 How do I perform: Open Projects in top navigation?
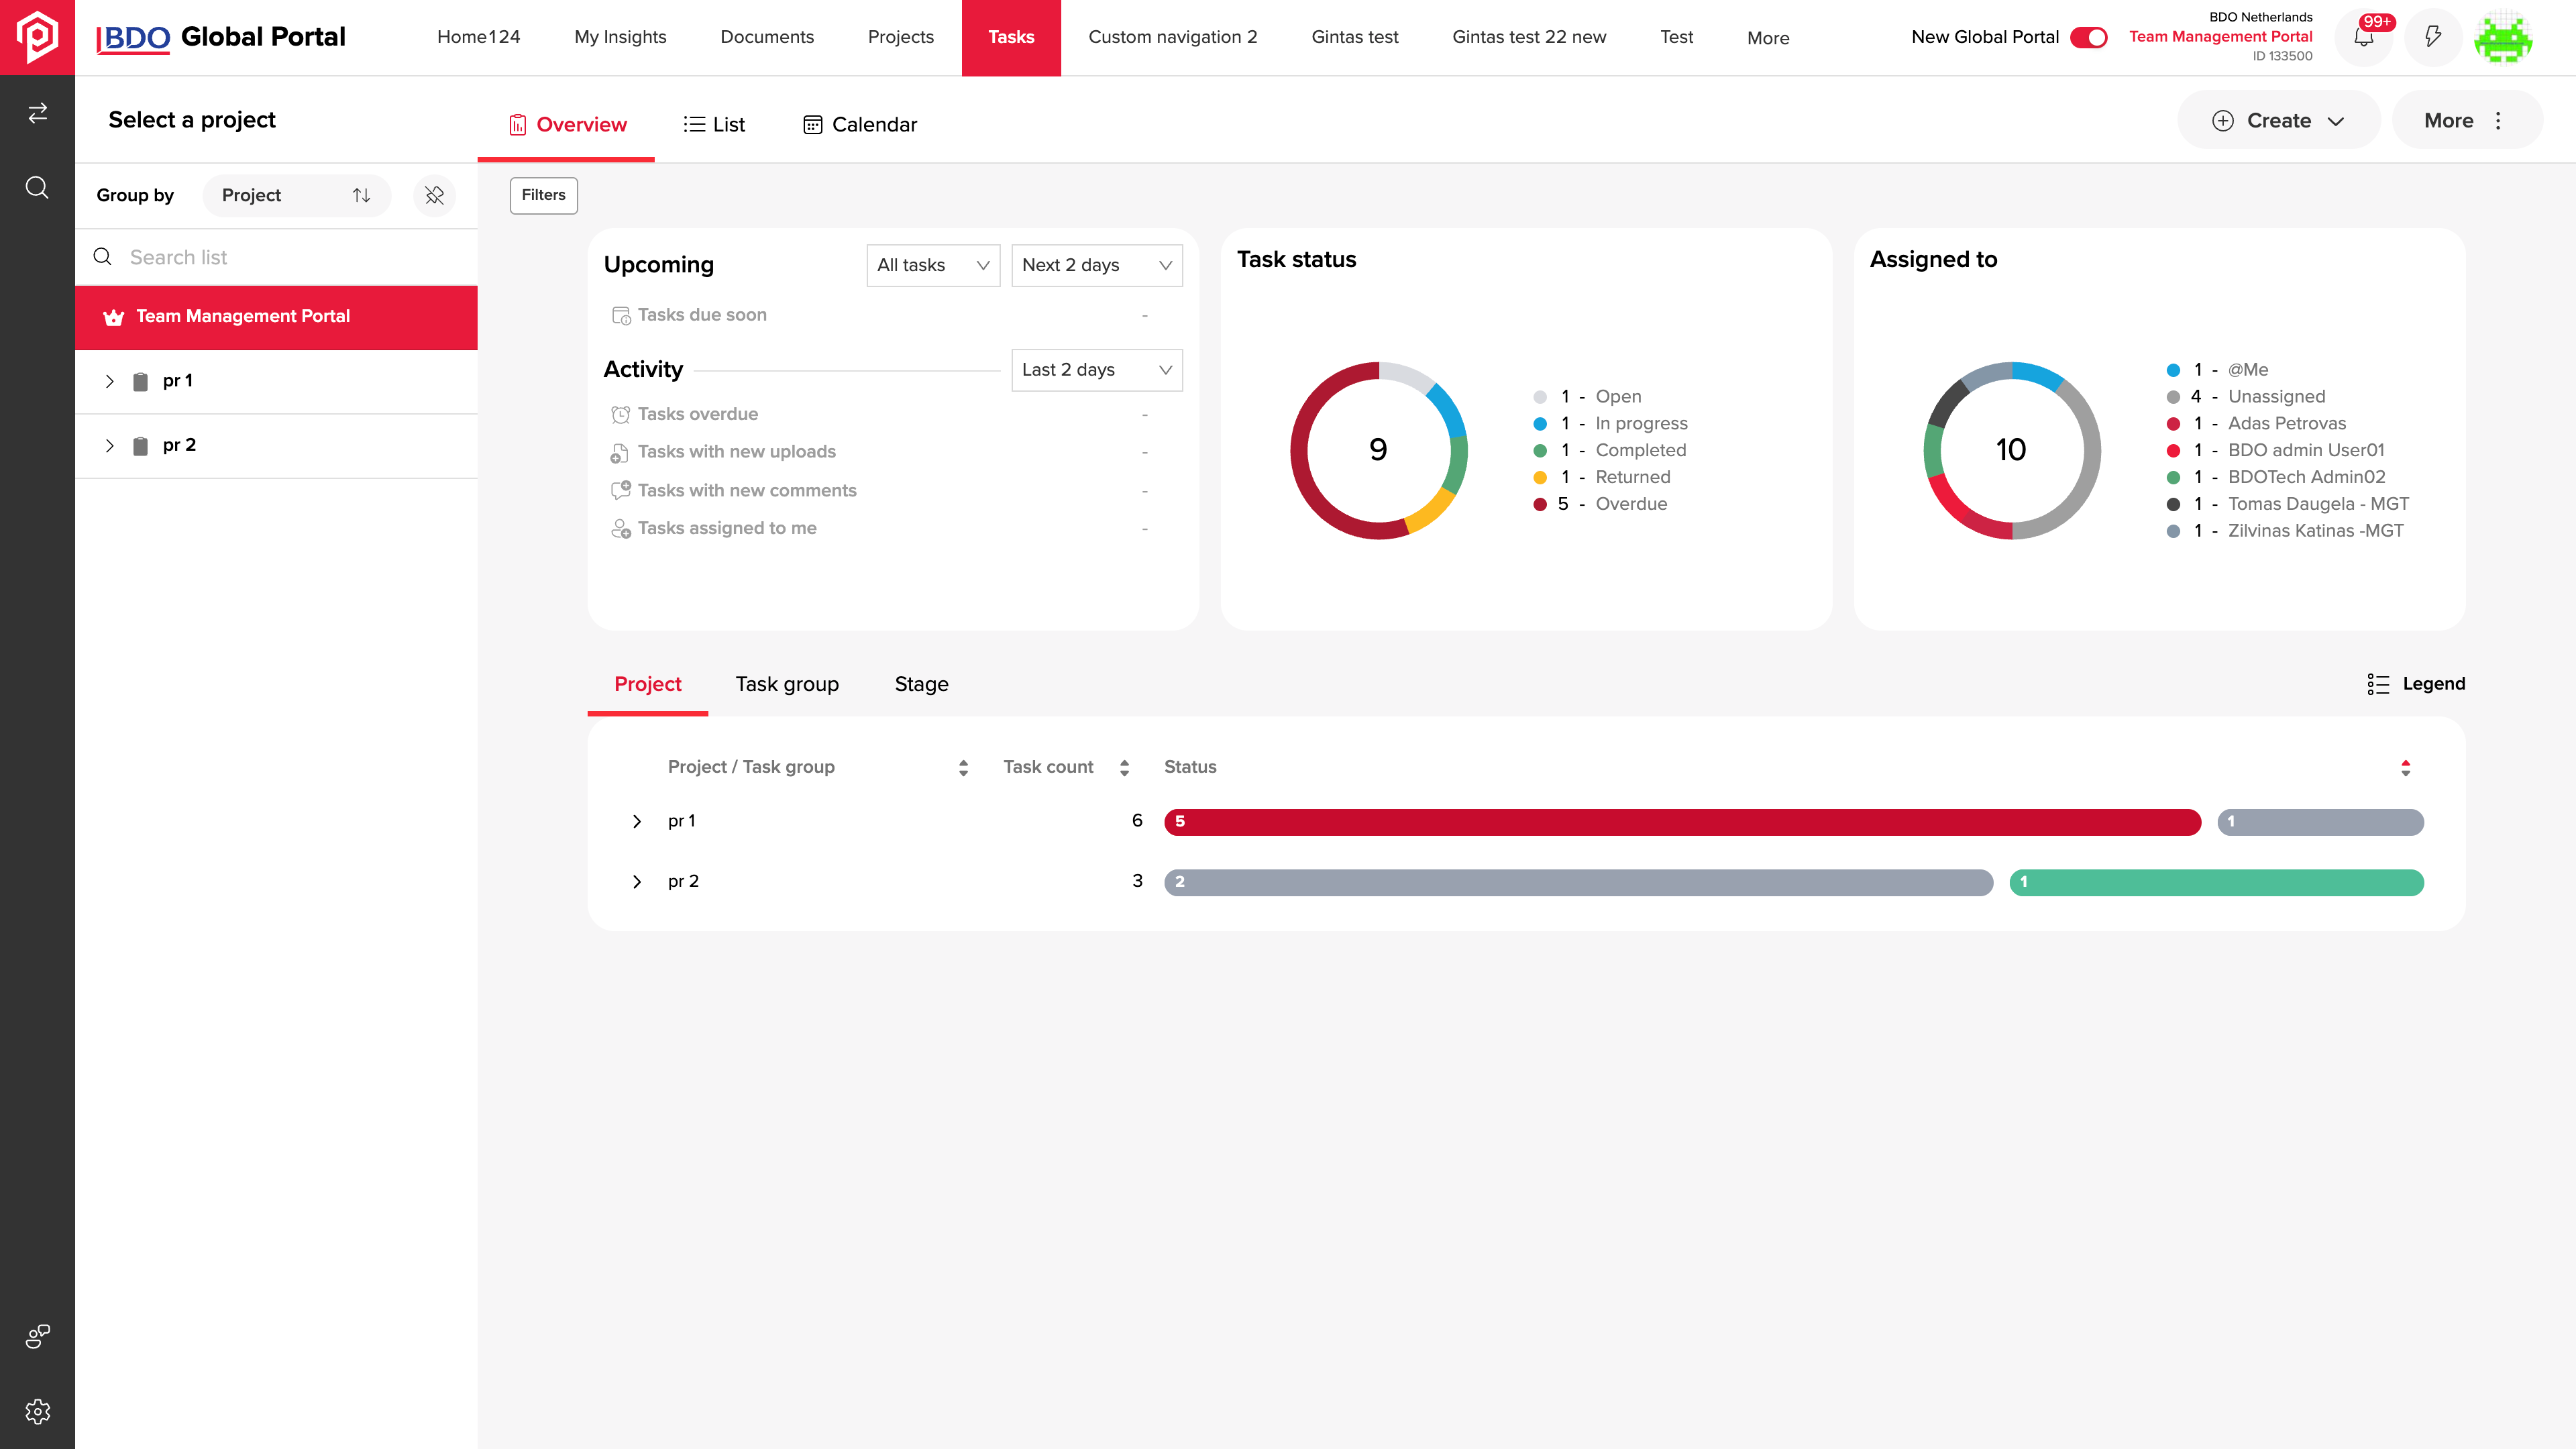tap(900, 37)
